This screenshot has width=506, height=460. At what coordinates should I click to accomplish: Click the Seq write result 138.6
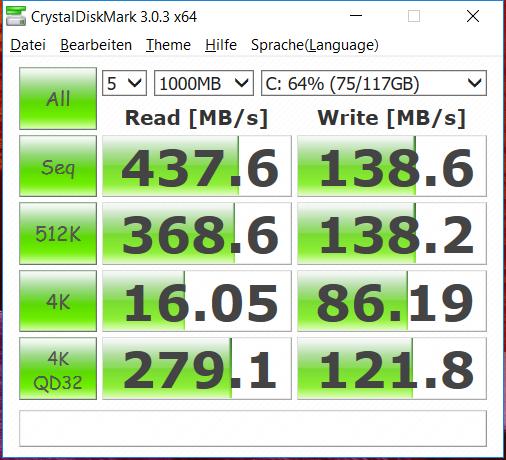tap(392, 166)
